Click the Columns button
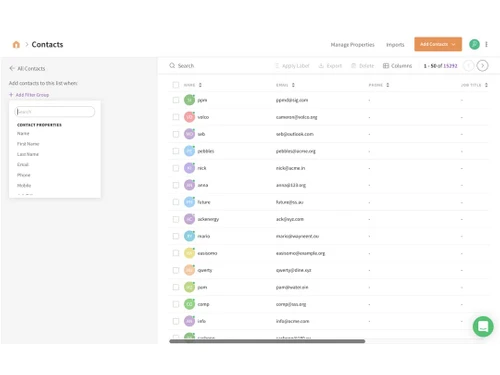The width and height of the screenshot is (500, 375). [397, 66]
